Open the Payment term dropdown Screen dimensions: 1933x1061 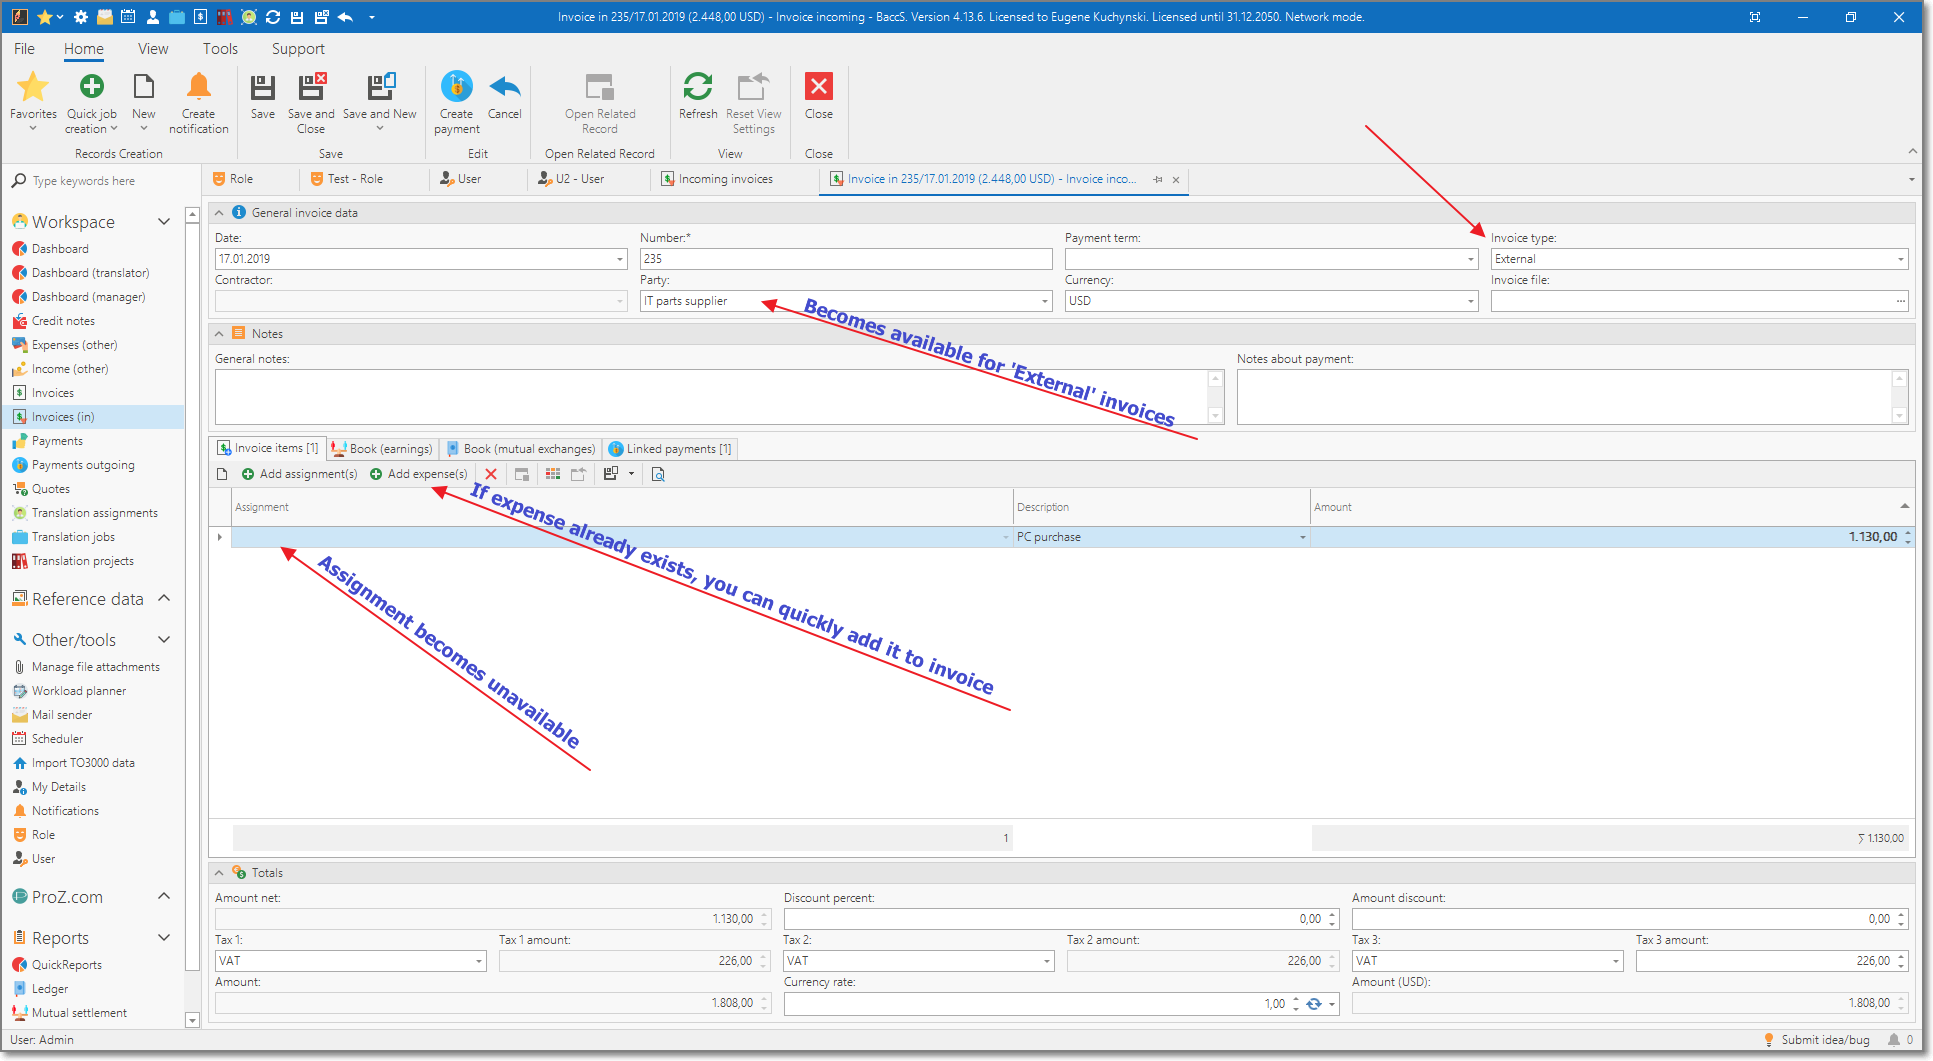(1470, 259)
